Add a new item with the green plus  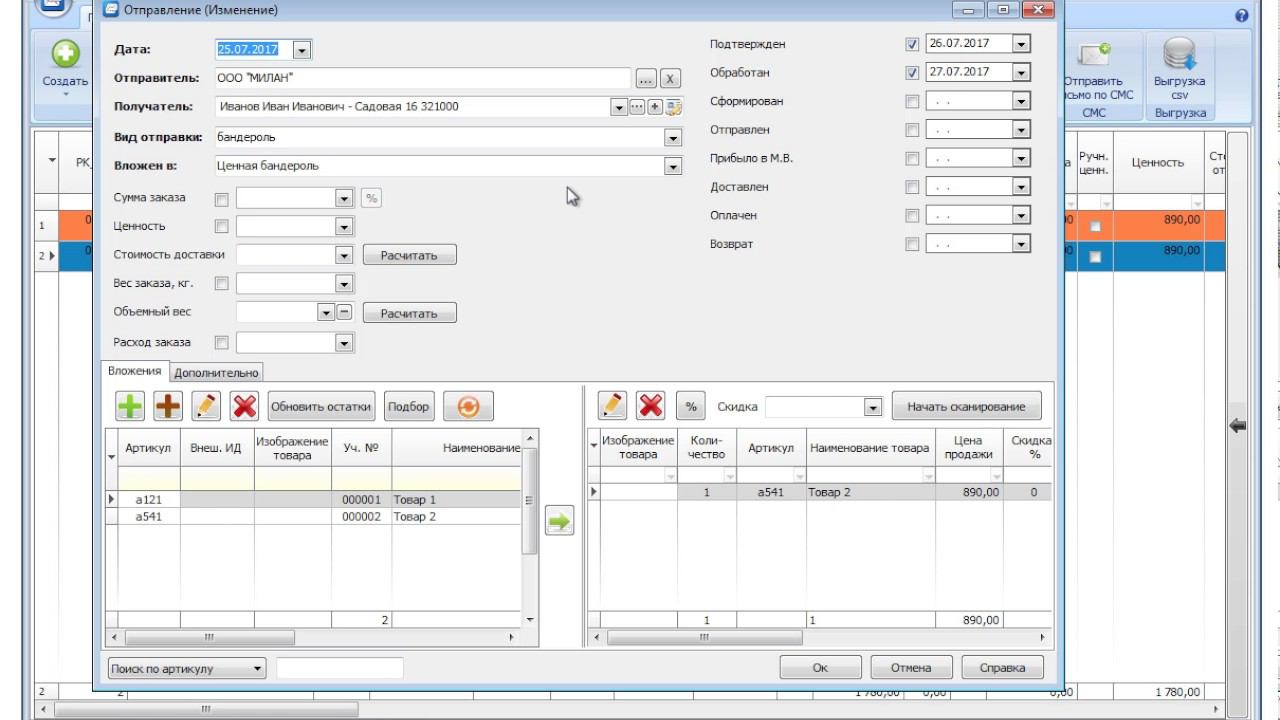pyautogui.click(x=130, y=406)
